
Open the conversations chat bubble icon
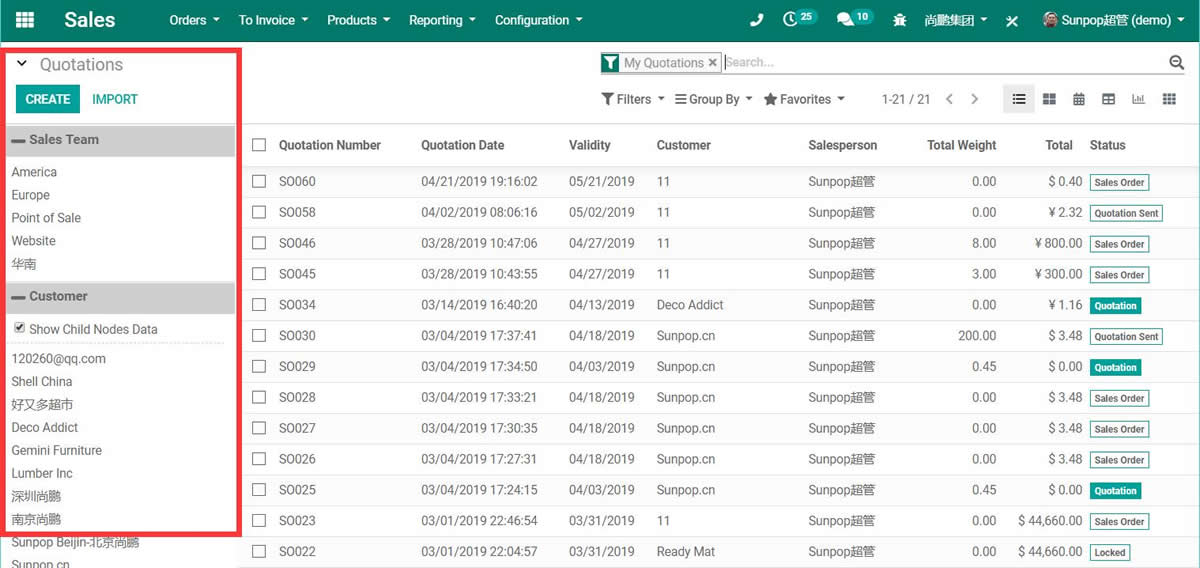click(846, 20)
